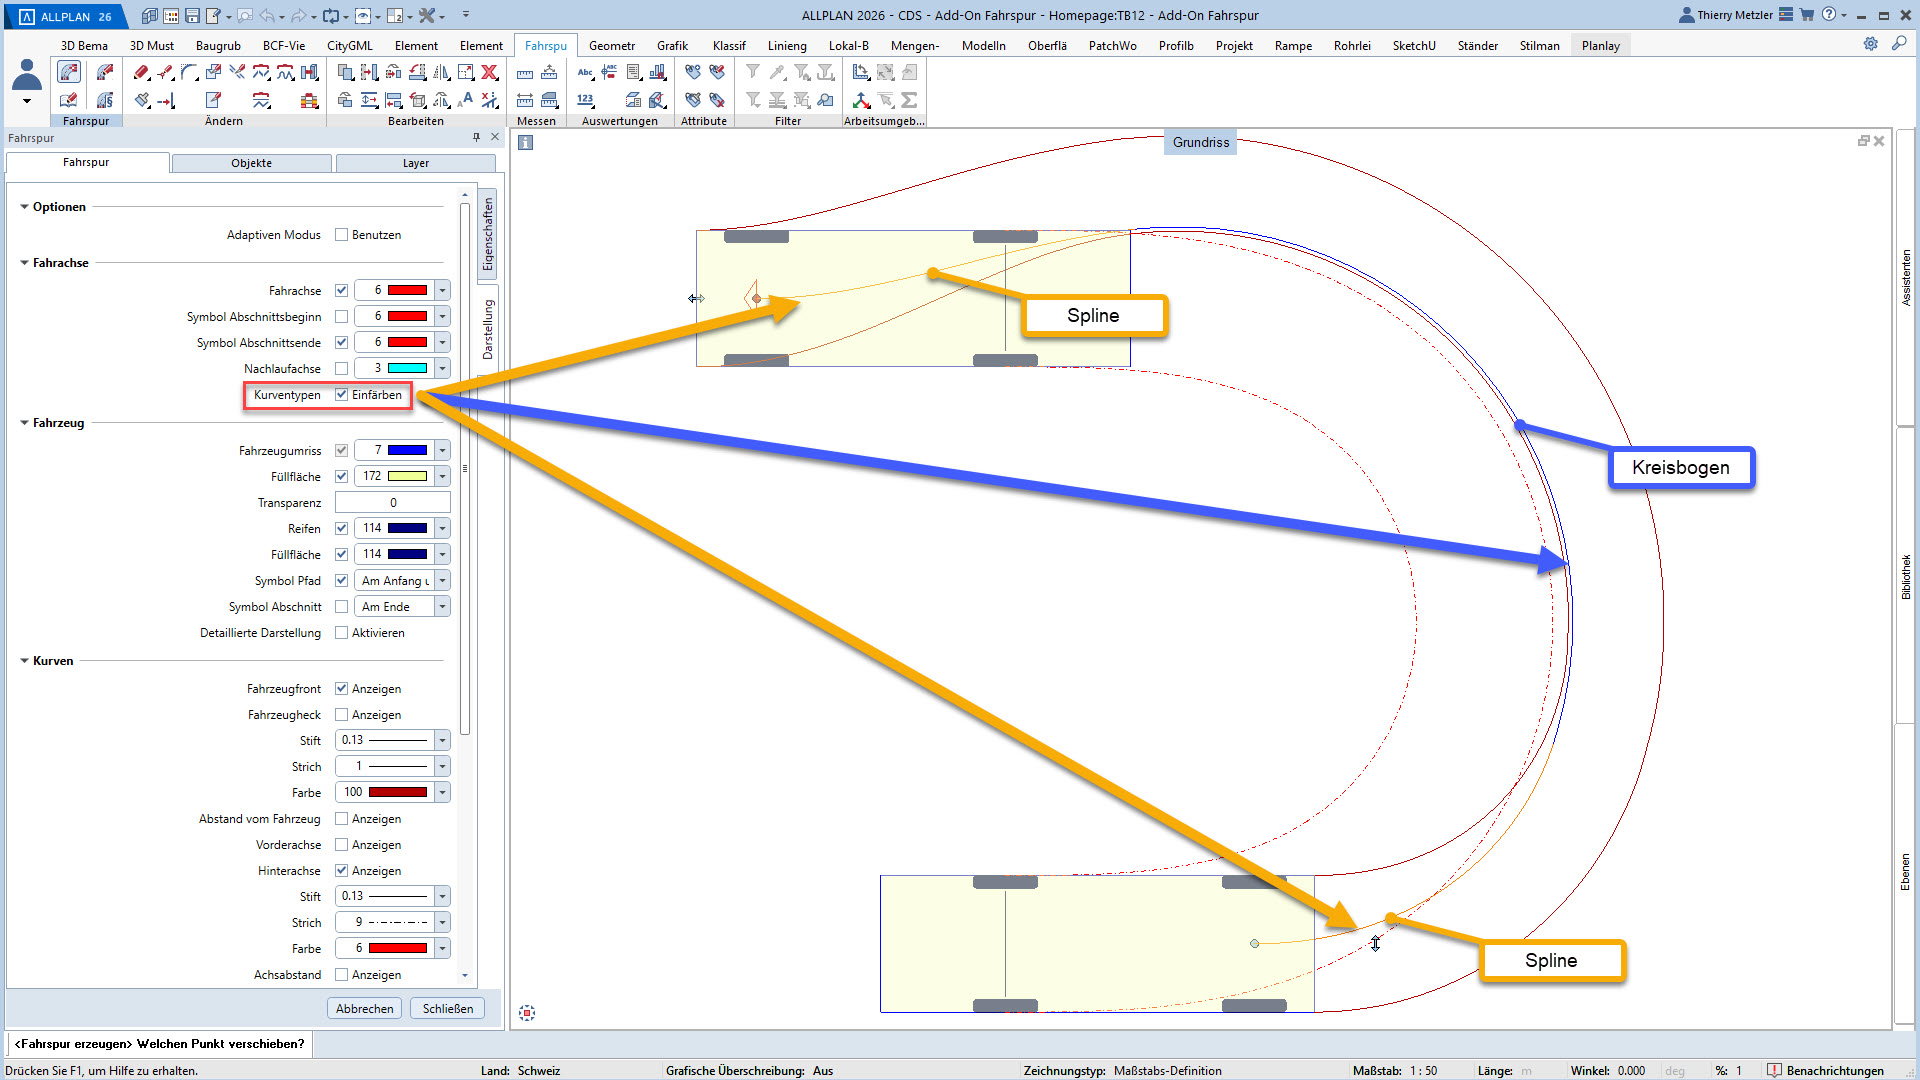Viewport: 1920px width, 1080px height.
Task: Open the Geometr ribbon tab
Action: click(x=611, y=45)
